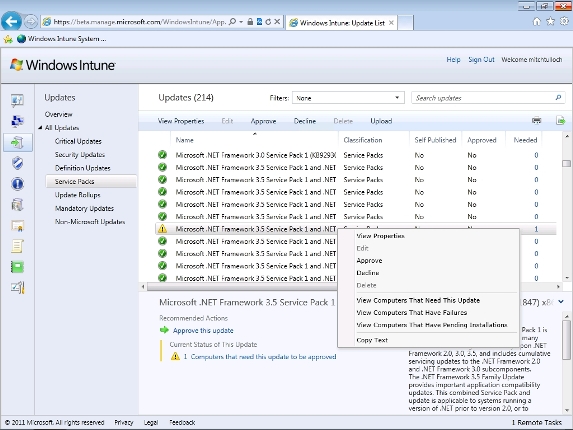Image resolution: width=573 pixels, height=430 pixels.
Task: Click the Sign Out link
Action: 481,60
